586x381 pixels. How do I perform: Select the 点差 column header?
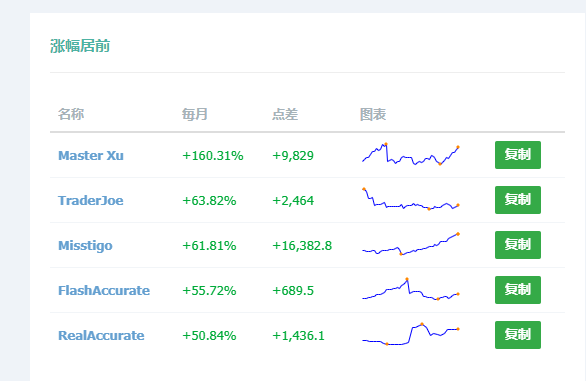285,114
